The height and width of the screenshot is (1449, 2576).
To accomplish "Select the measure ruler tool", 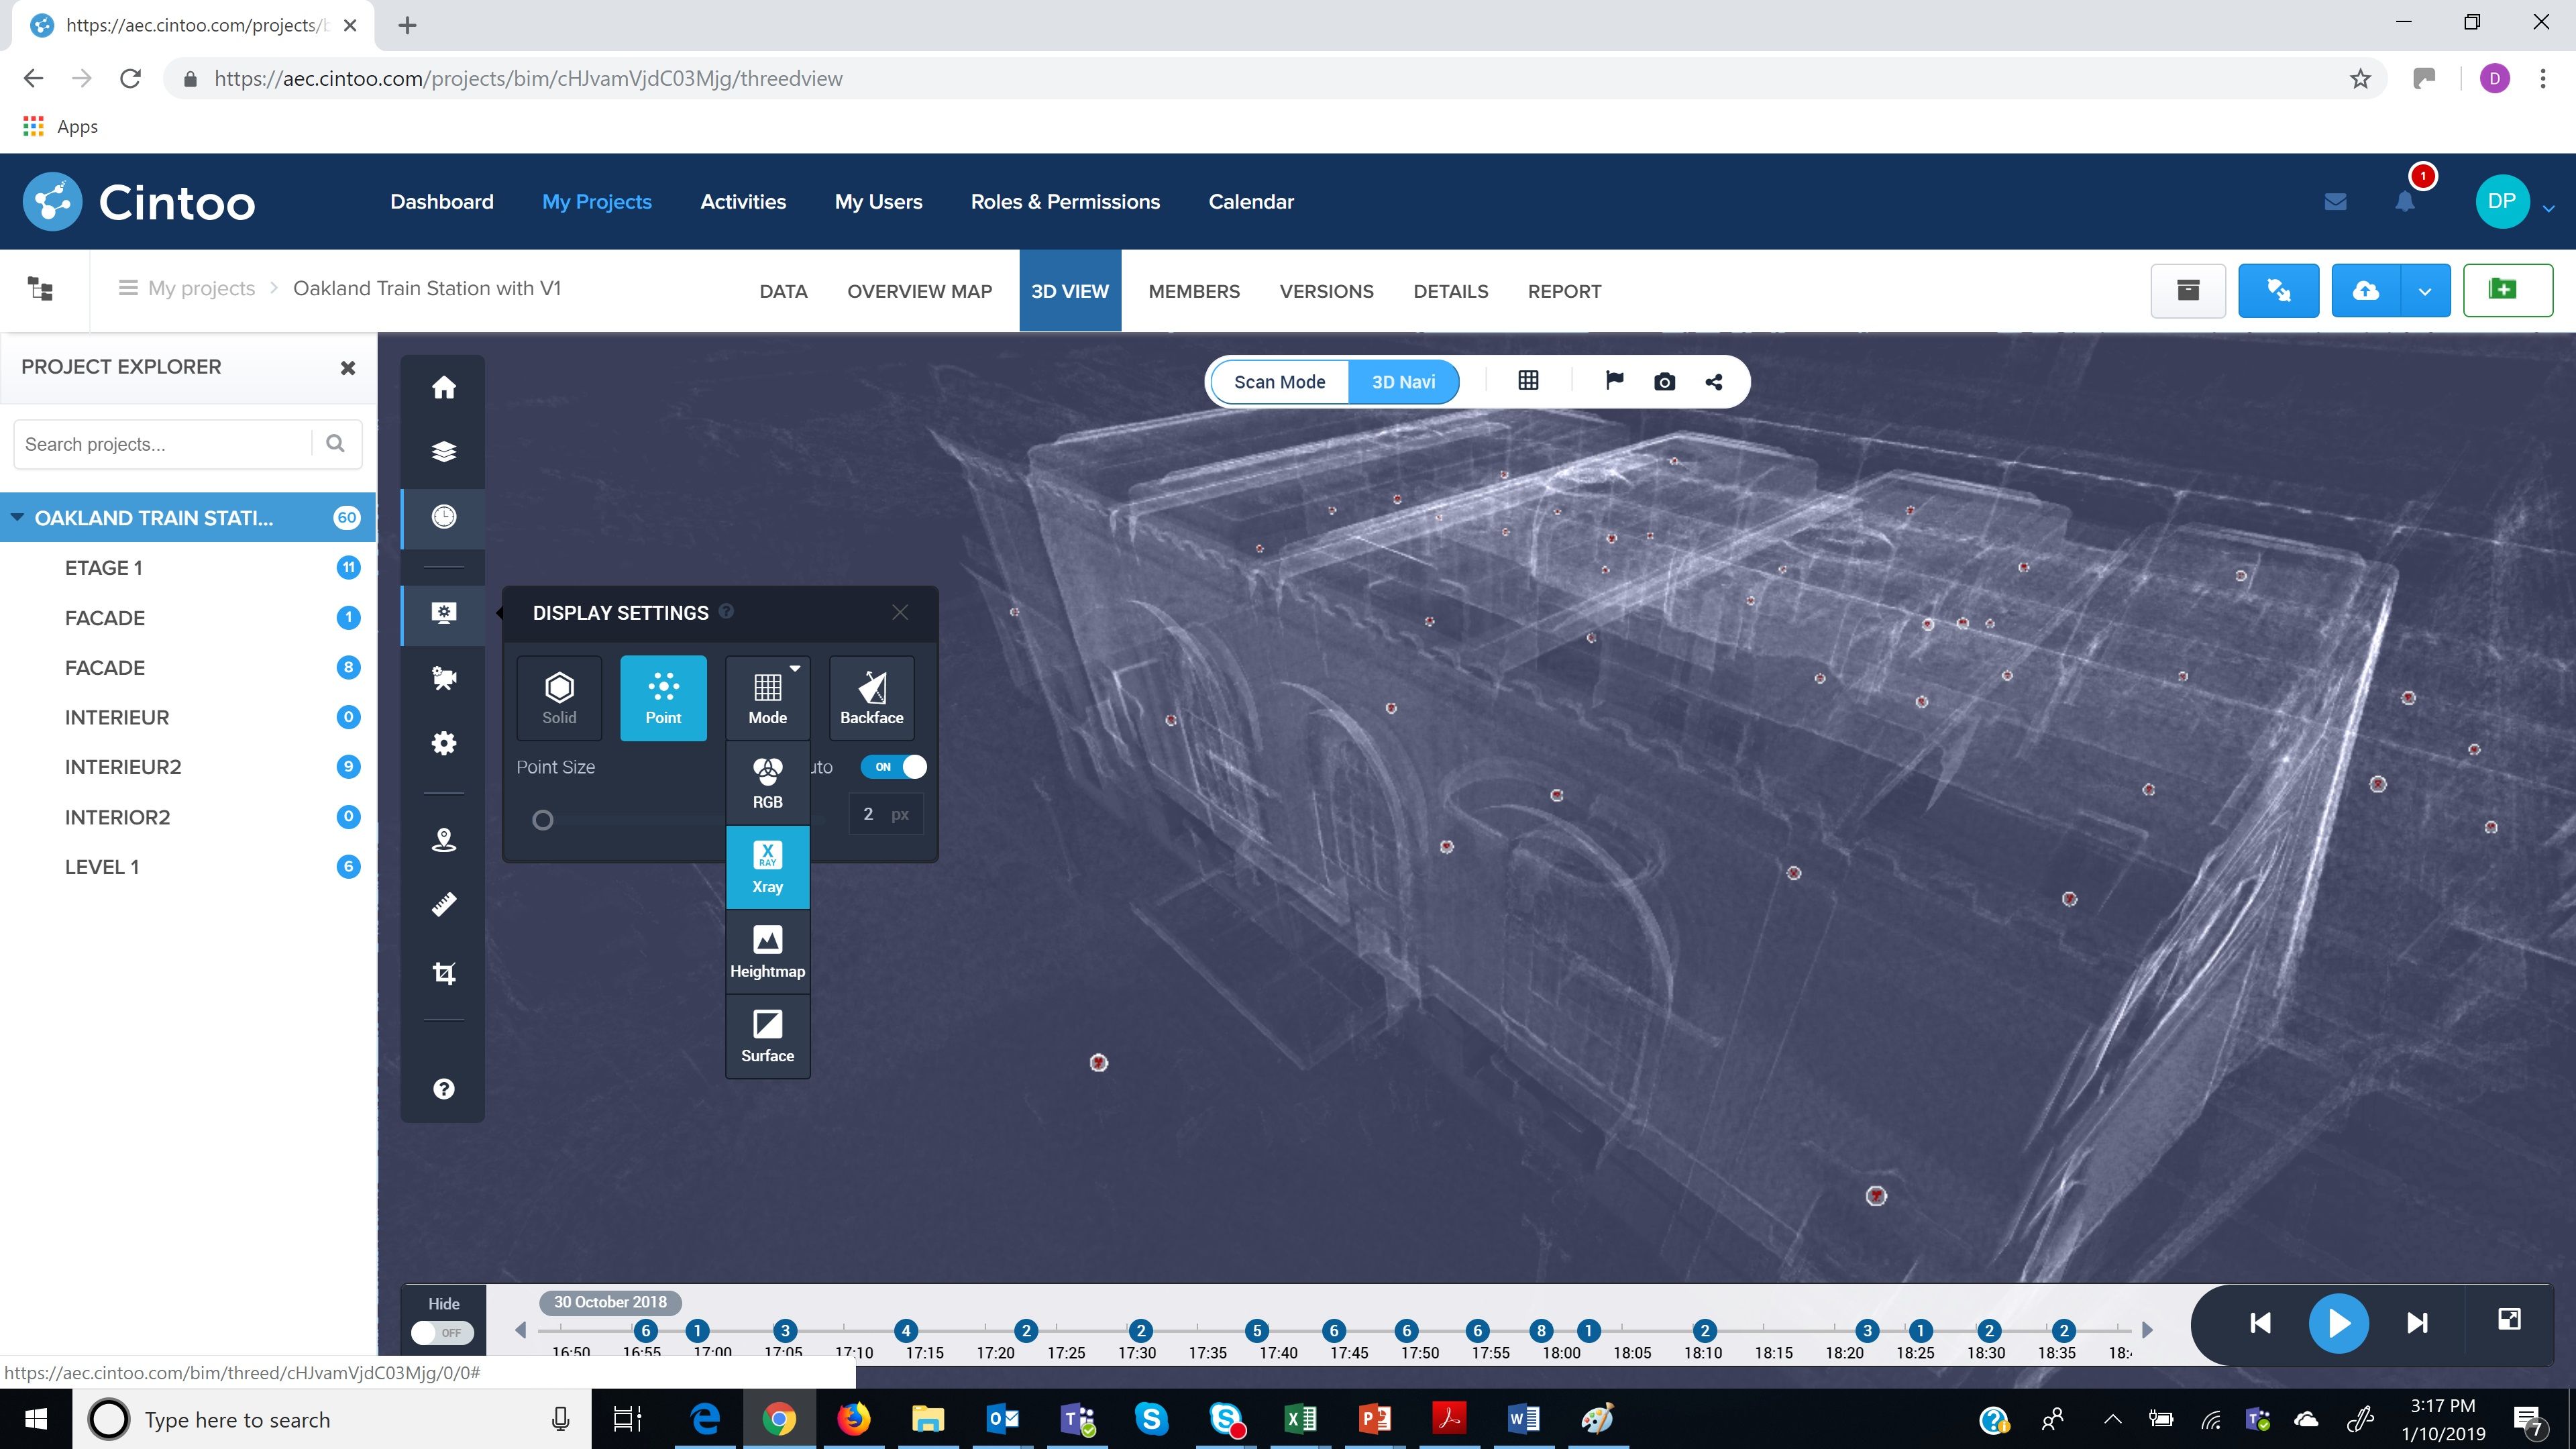I will tap(443, 905).
